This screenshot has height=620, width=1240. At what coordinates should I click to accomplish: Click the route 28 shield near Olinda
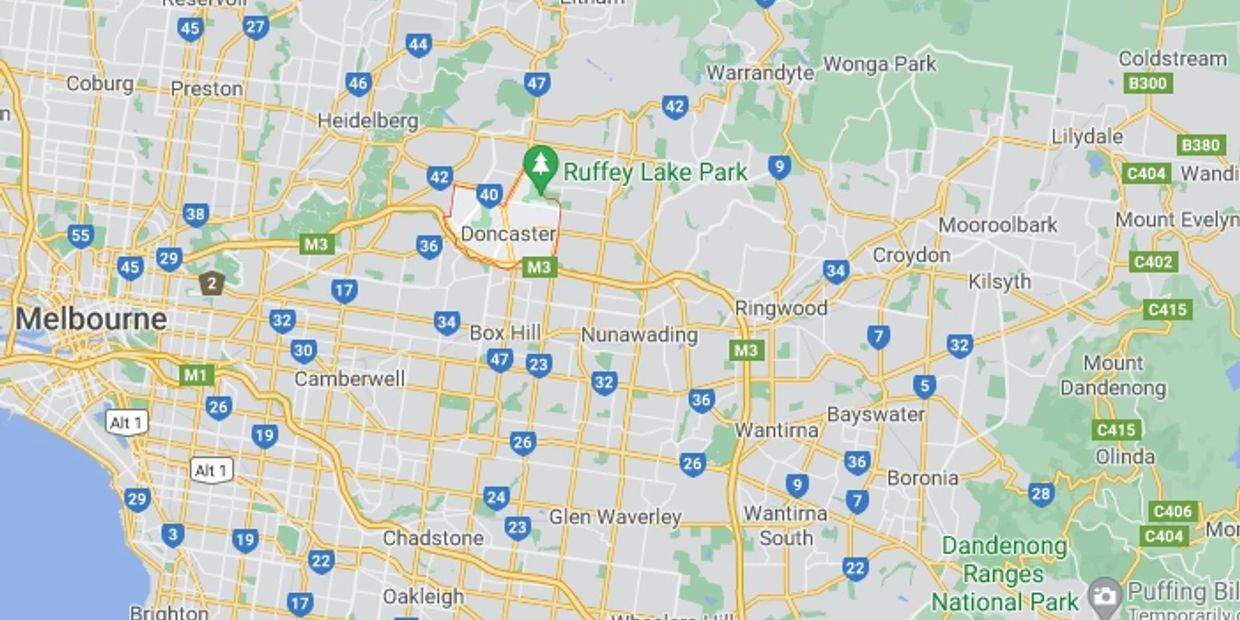(1041, 493)
